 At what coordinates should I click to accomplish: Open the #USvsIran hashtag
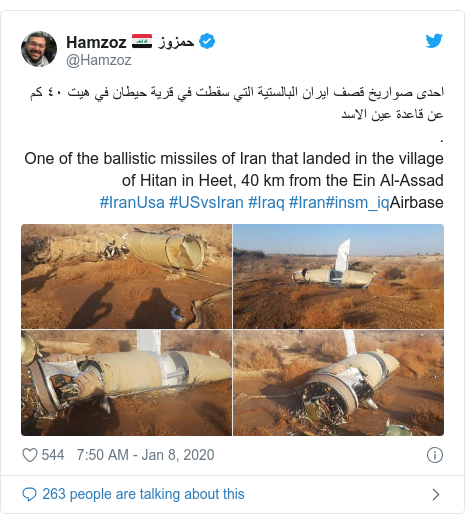pos(206,203)
